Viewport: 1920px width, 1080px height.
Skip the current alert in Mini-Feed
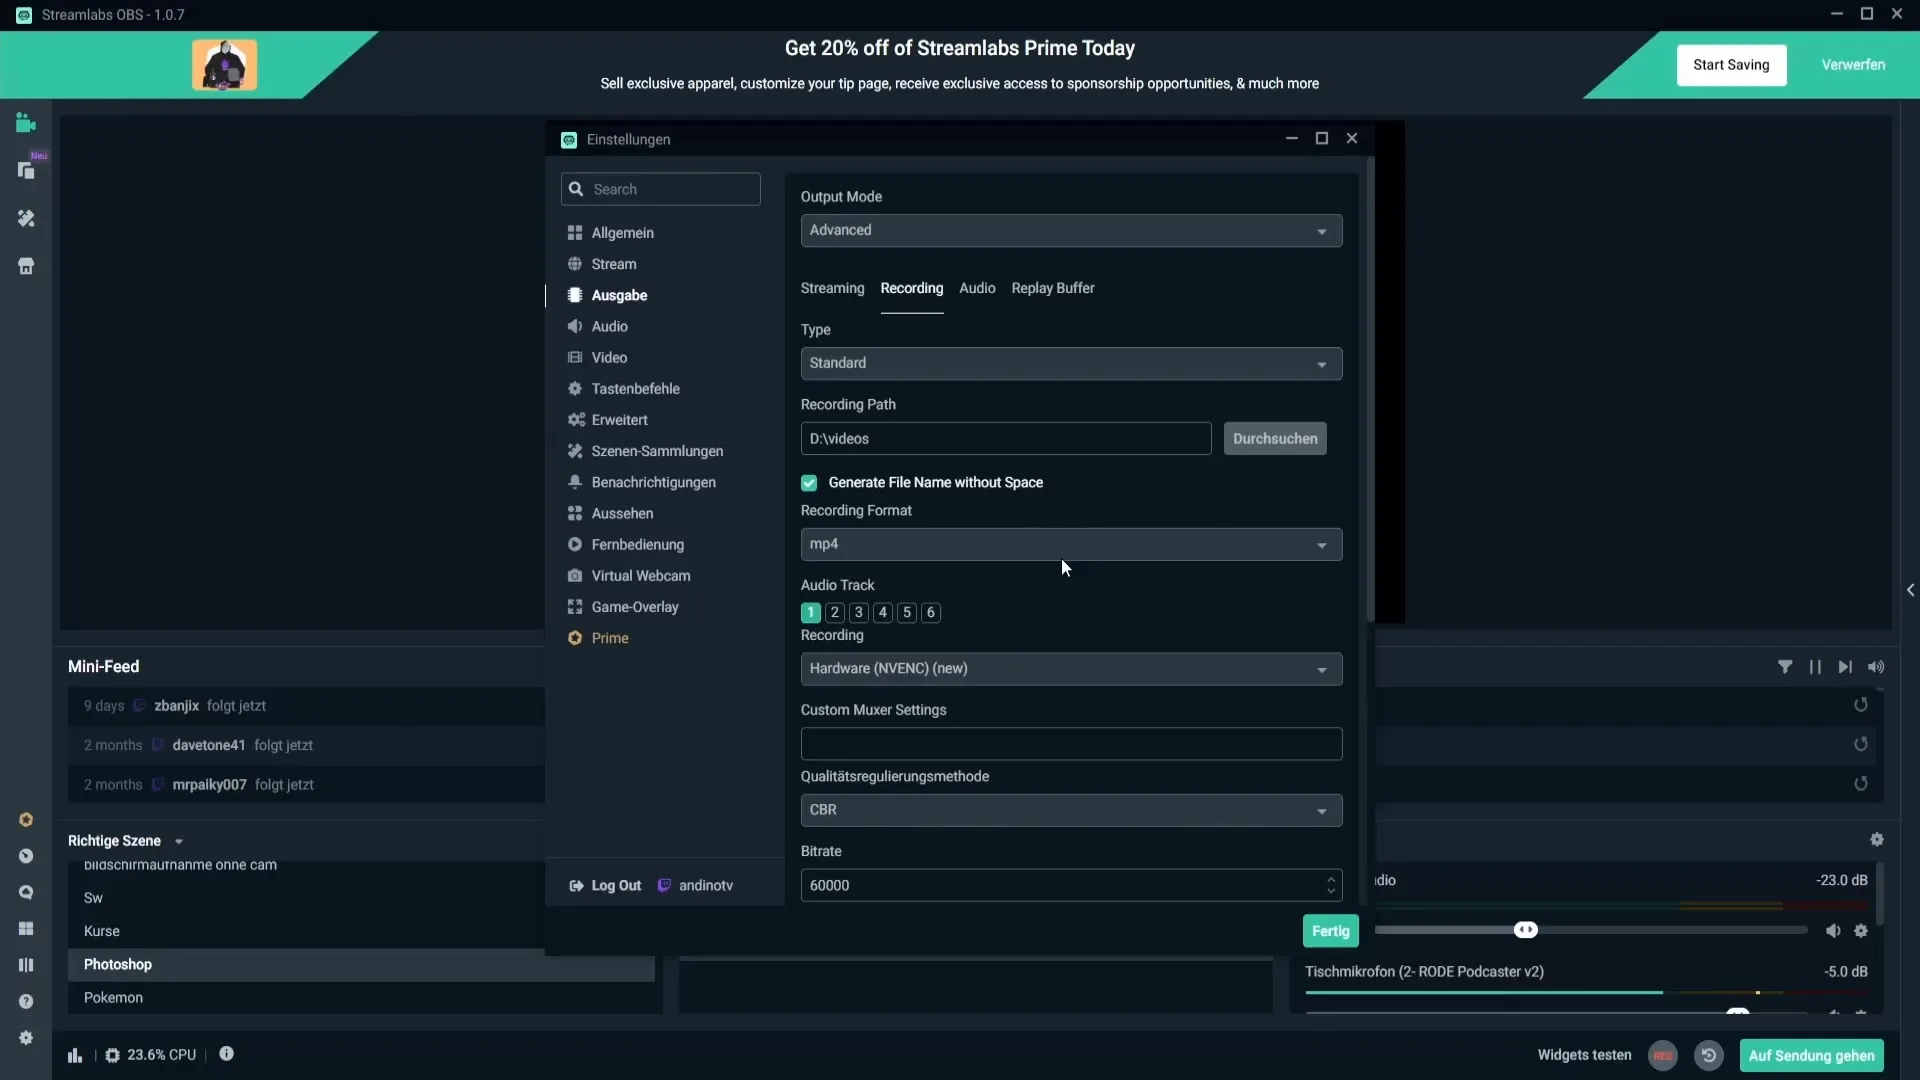(x=1845, y=667)
